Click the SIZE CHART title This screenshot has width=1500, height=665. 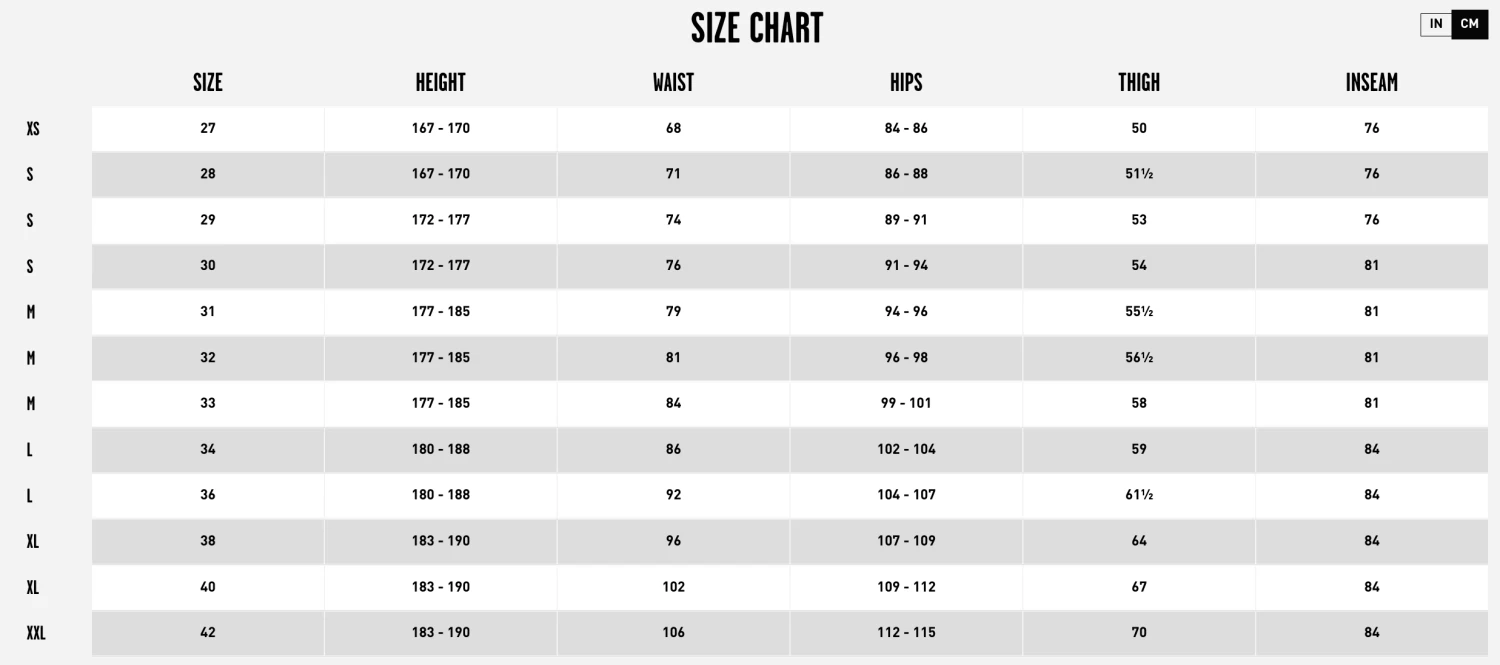pos(757,28)
